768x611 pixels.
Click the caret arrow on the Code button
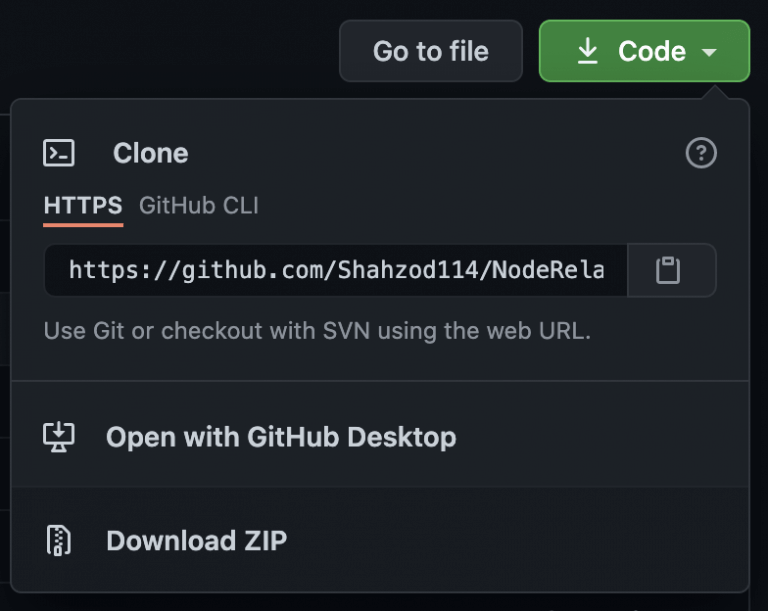coord(710,52)
